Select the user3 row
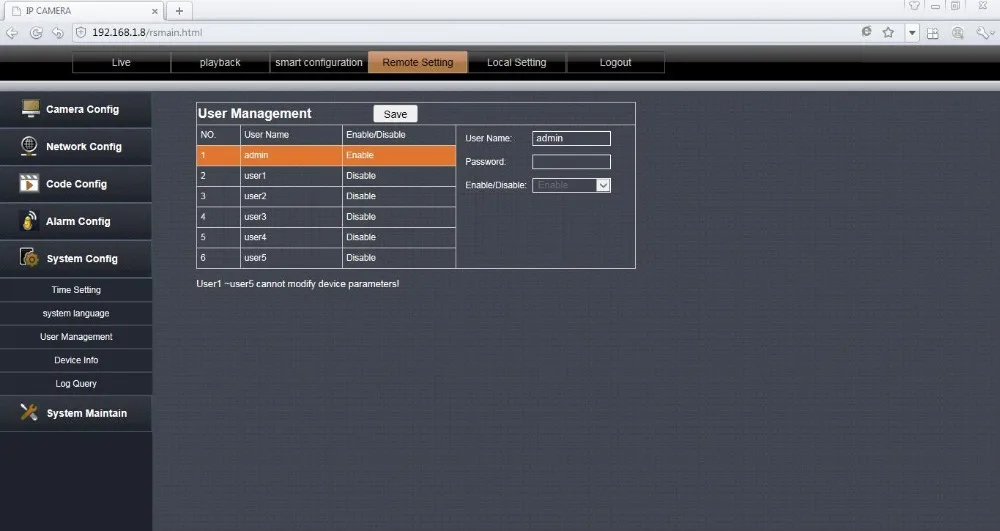 point(326,217)
